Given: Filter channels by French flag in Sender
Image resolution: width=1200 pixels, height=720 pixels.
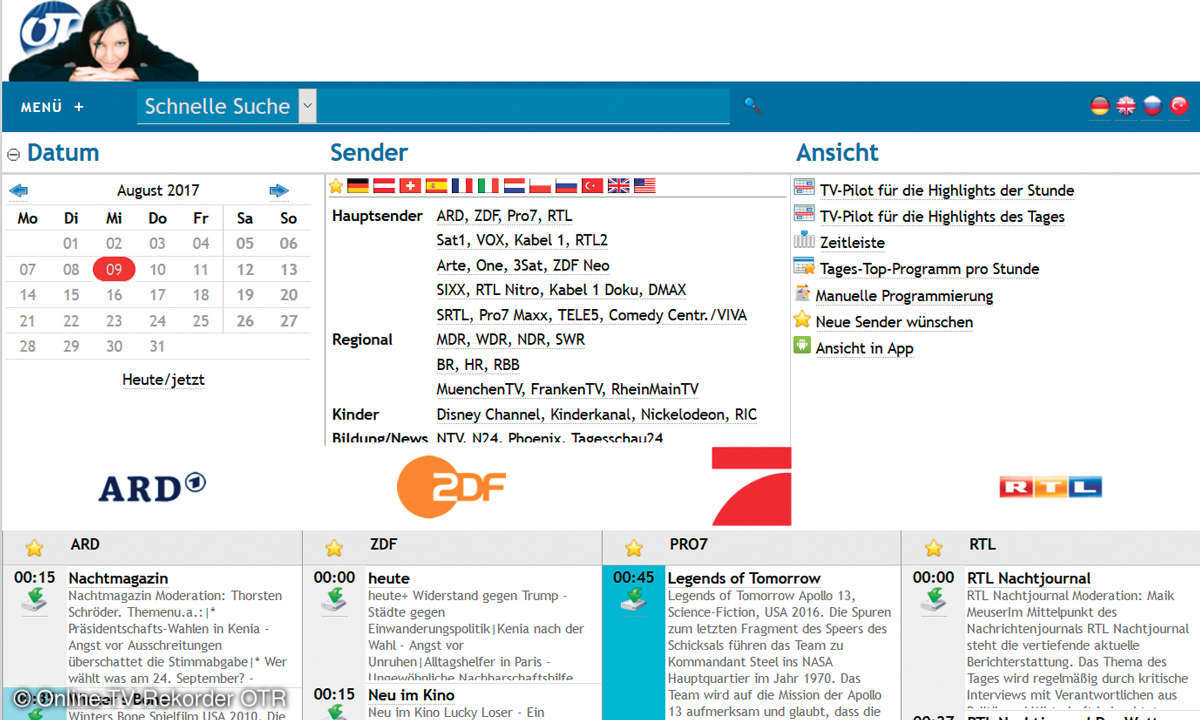Looking at the screenshot, I should coord(462,186).
